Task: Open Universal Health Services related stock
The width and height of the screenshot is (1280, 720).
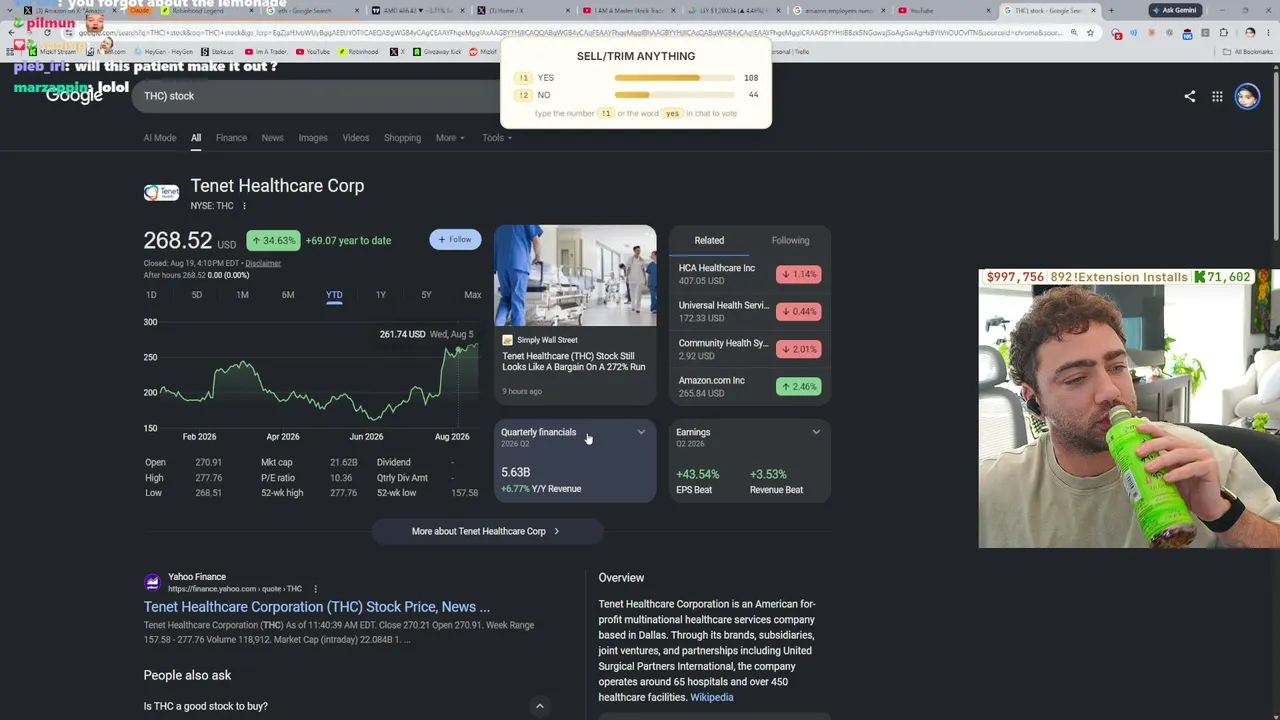Action: [750, 311]
